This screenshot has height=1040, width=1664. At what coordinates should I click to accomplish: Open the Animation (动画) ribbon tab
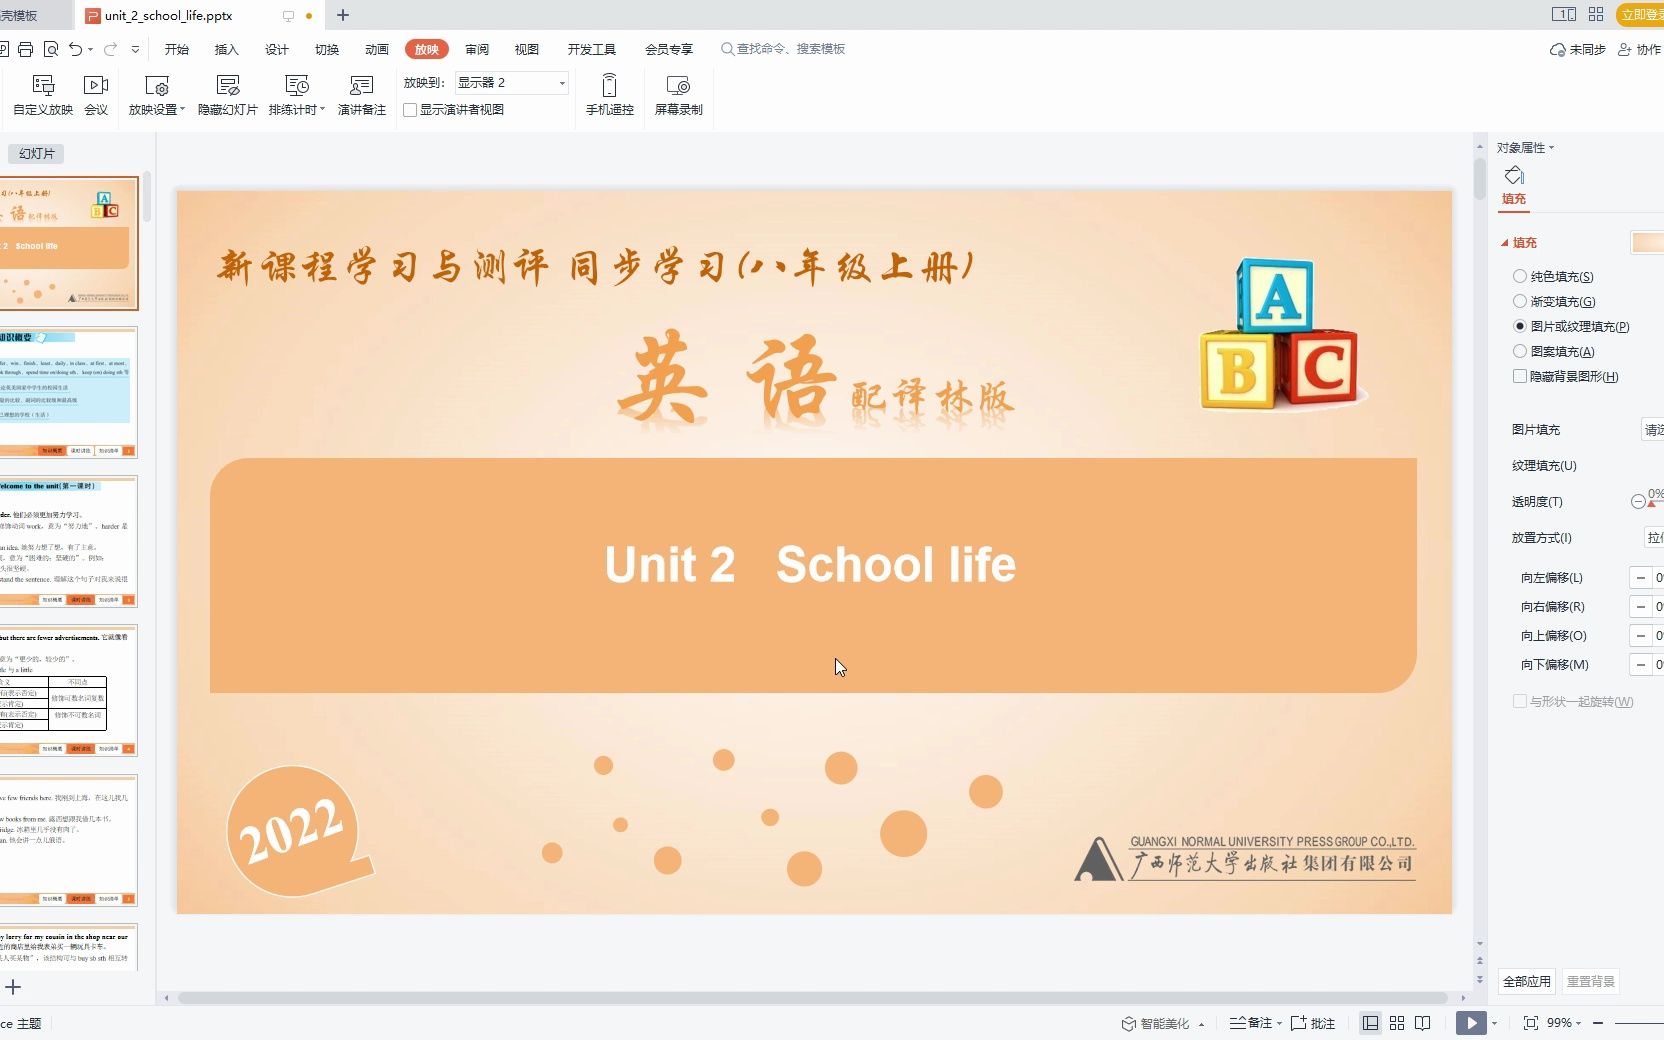[377, 49]
